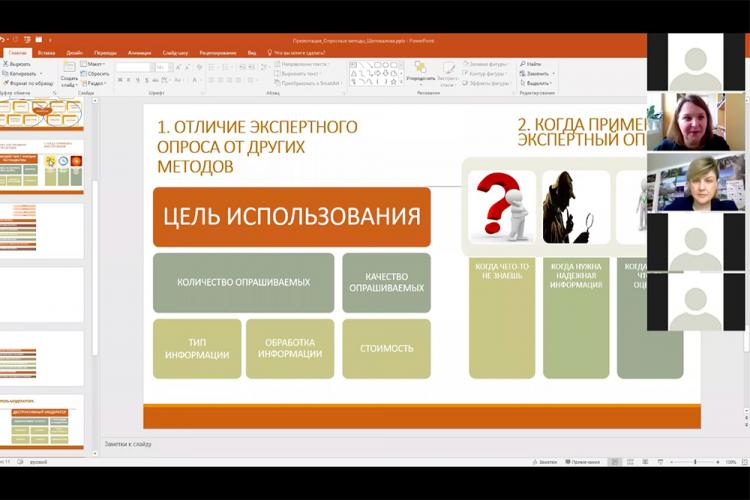Open Контур фигуры shape outline

click(x=484, y=74)
